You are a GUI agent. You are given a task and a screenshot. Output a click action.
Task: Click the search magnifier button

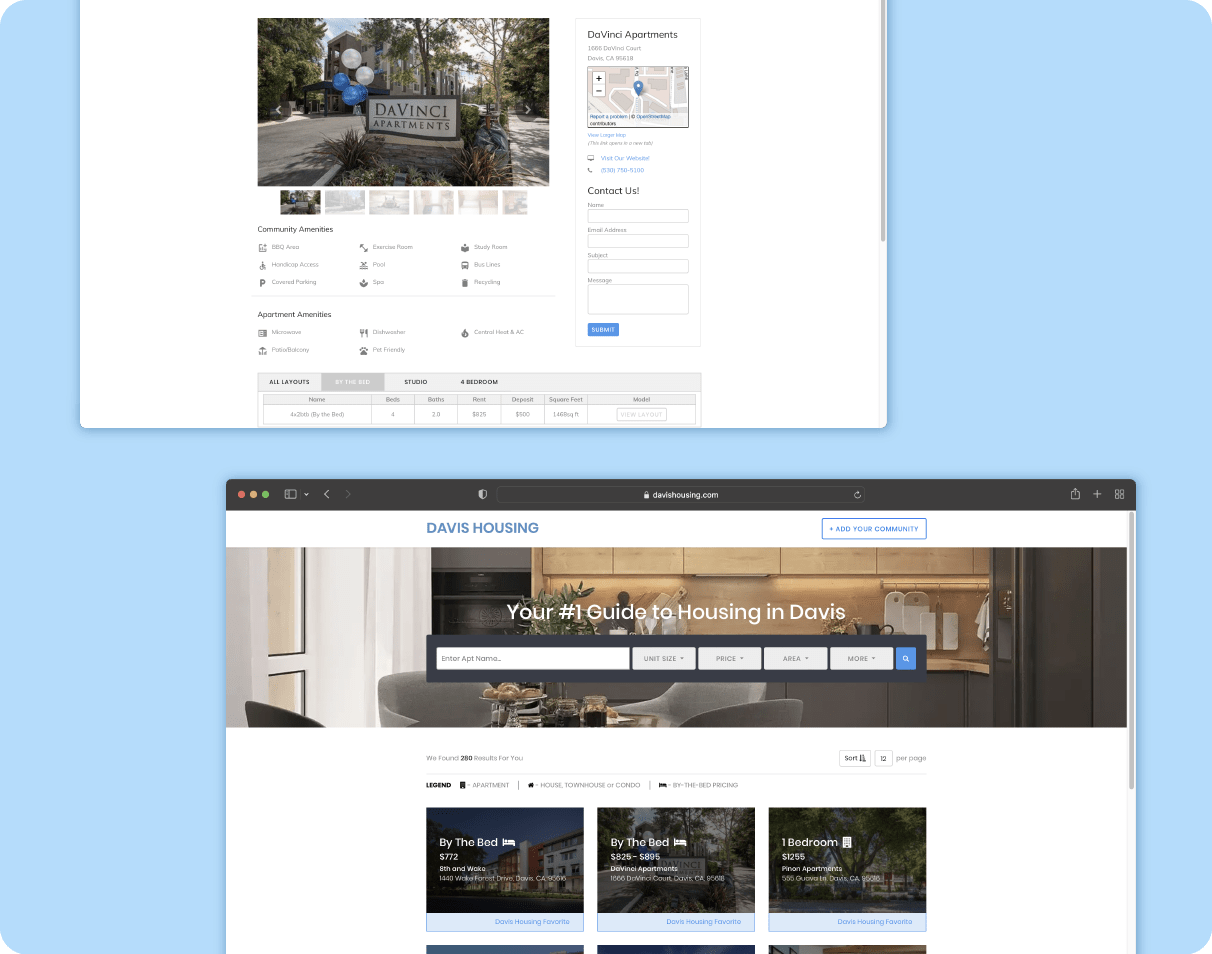click(x=906, y=658)
